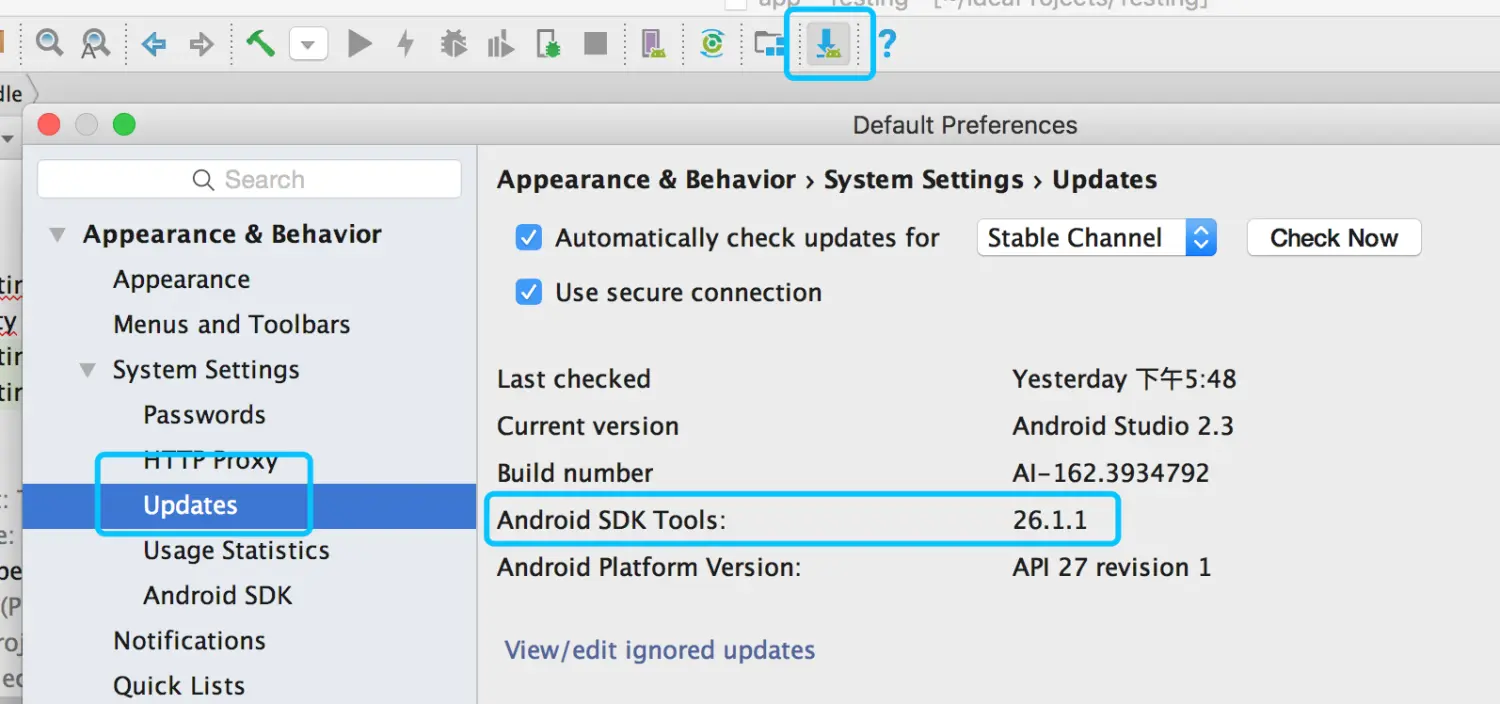The image size is (1500, 704).
Task: Click the build number AI-162.3934792
Action: tap(1111, 473)
